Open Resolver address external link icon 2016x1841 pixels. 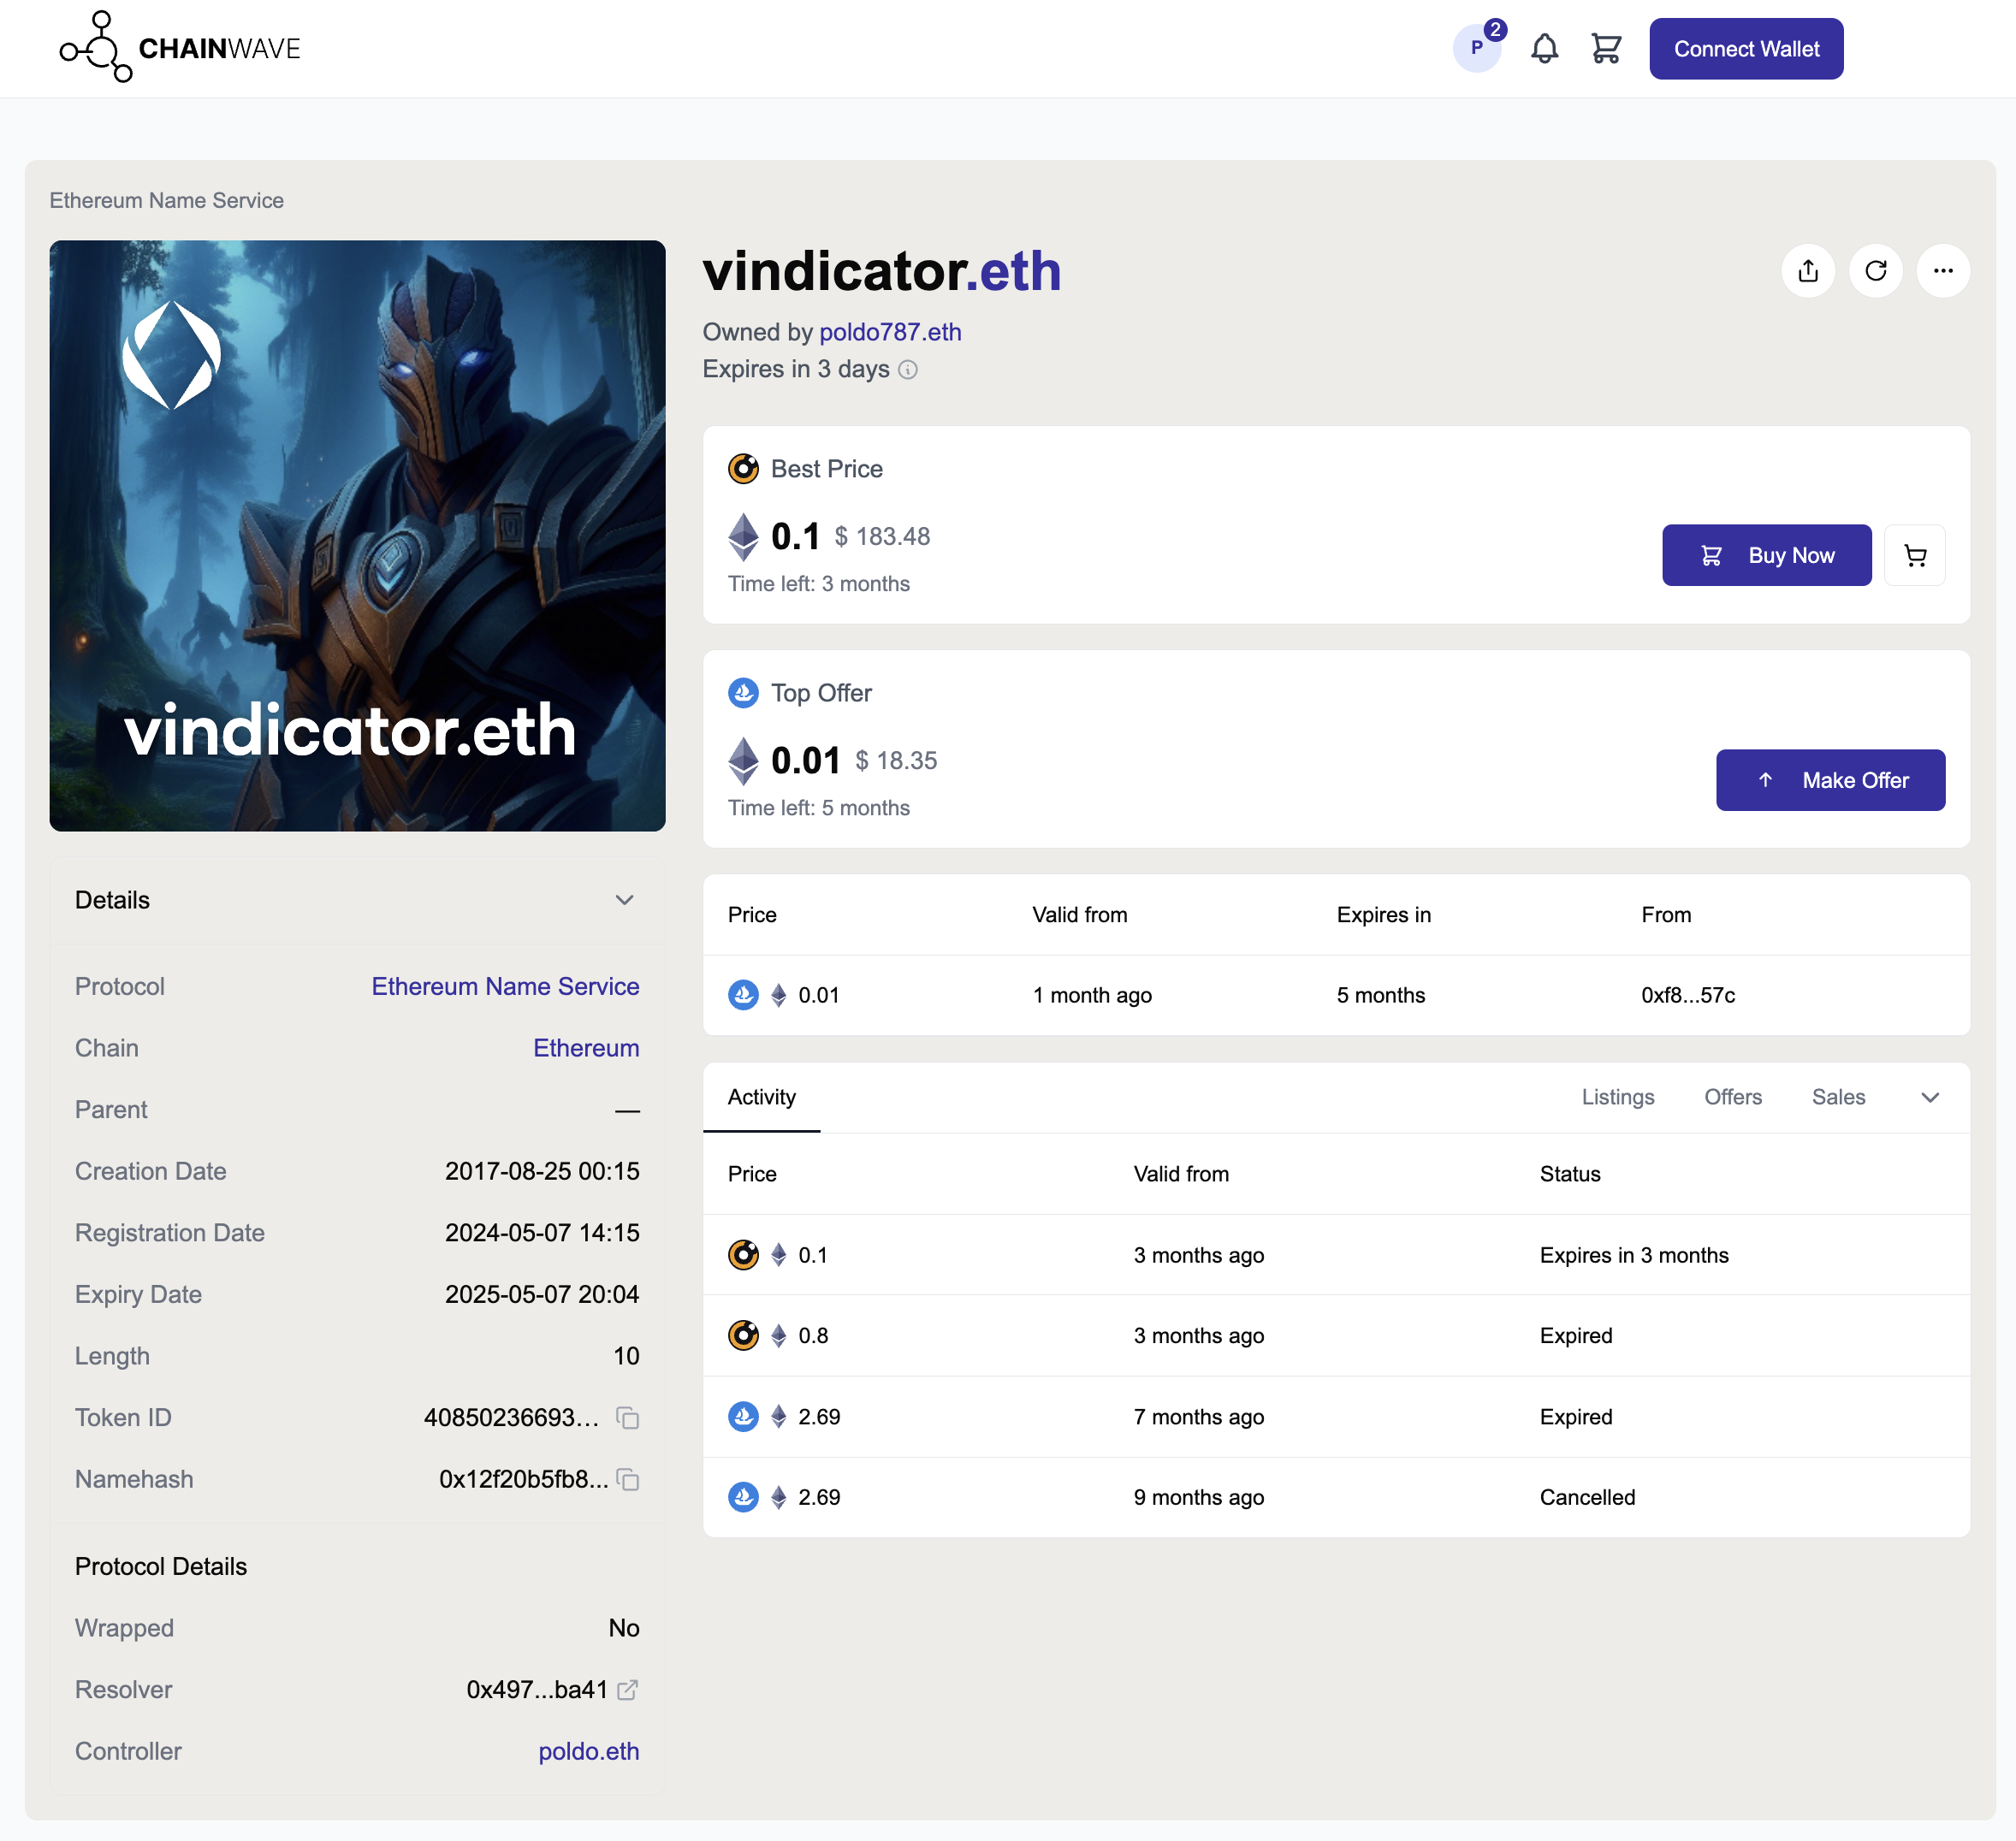pyautogui.click(x=627, y=1690)
